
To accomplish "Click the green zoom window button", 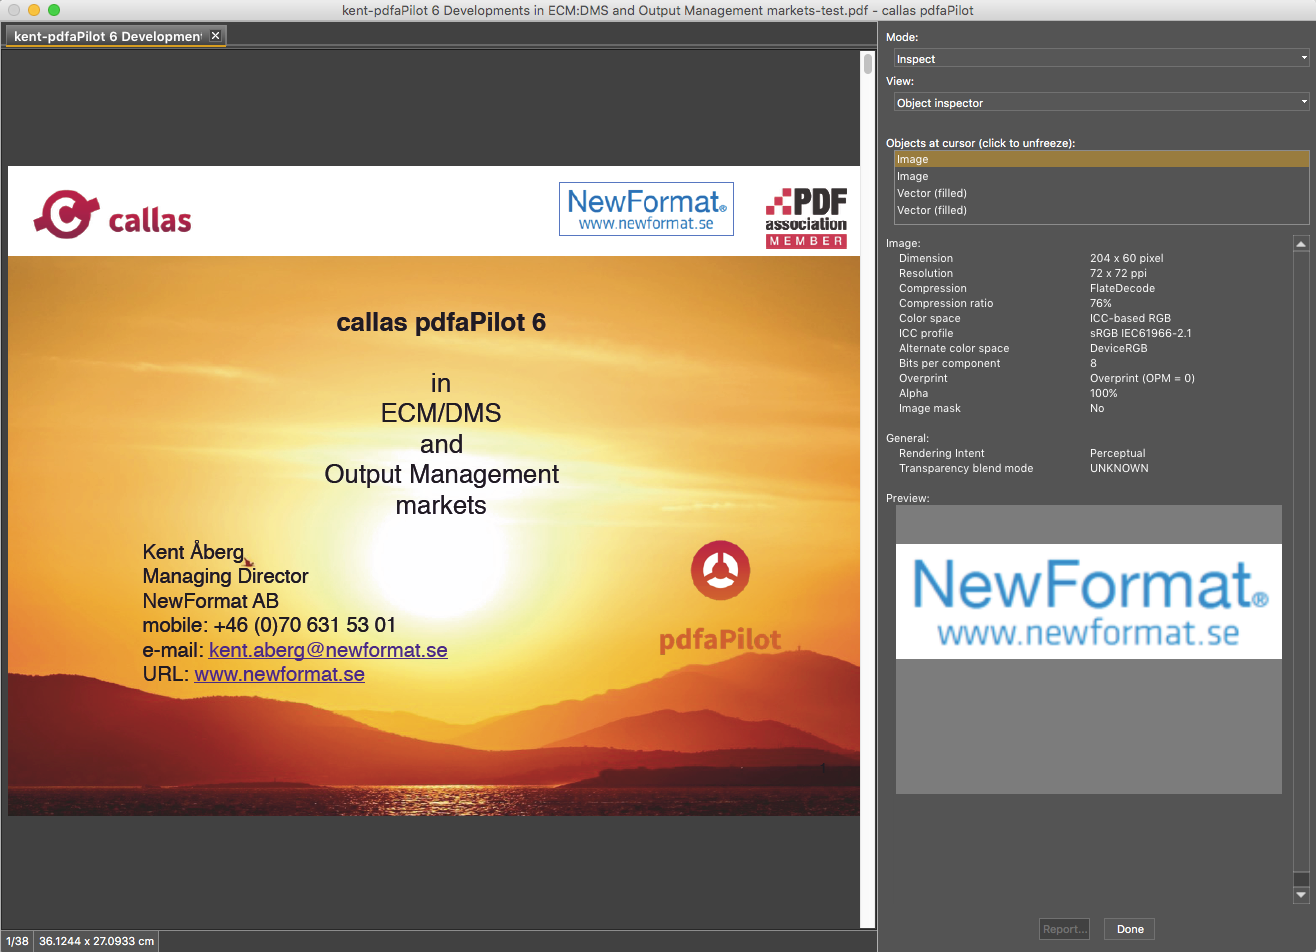I will coord(54,10).
